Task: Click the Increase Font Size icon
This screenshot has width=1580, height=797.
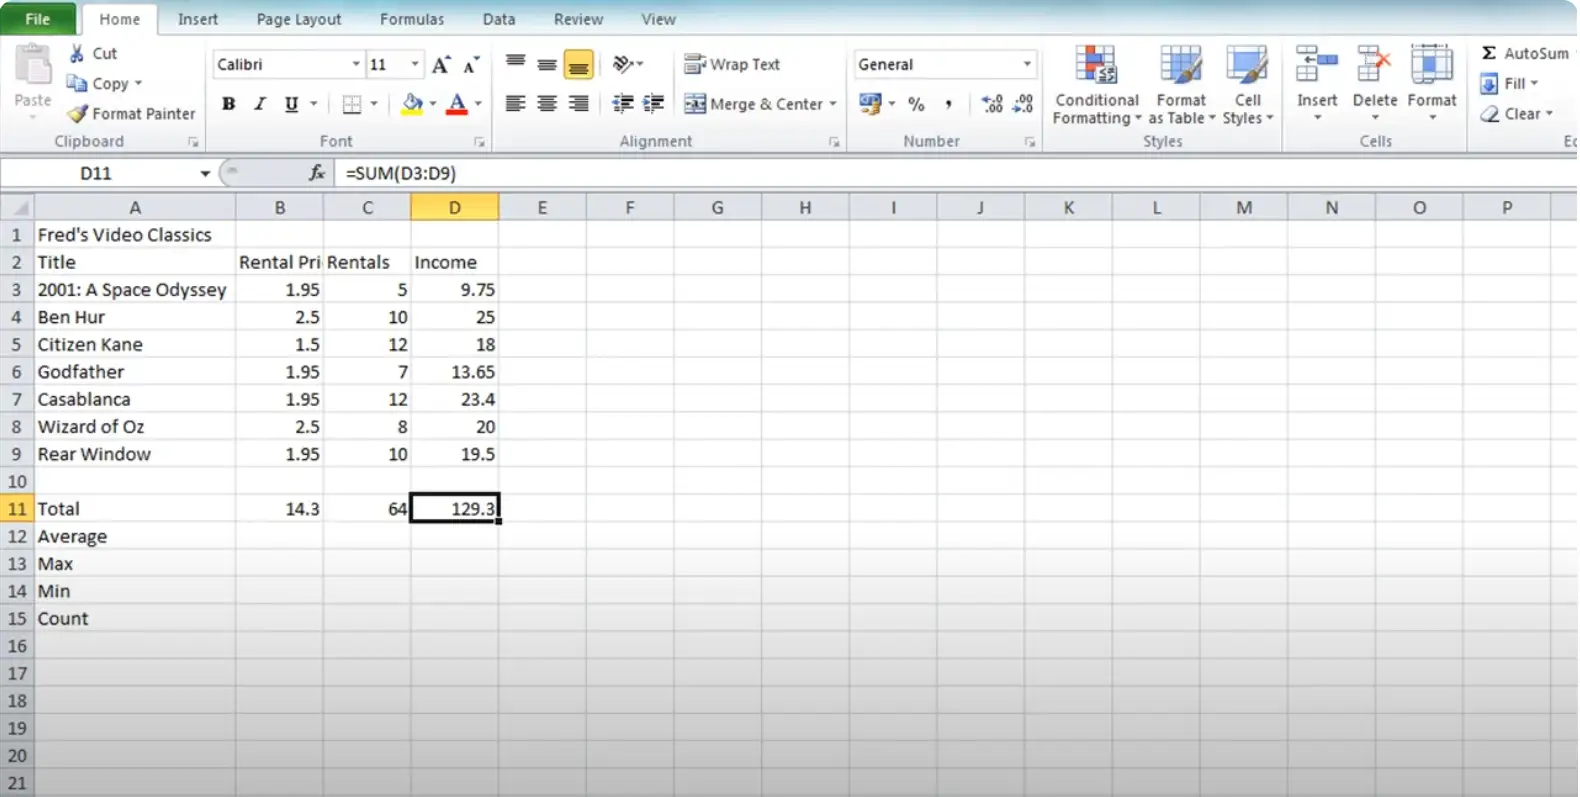Action: point(440,65)
